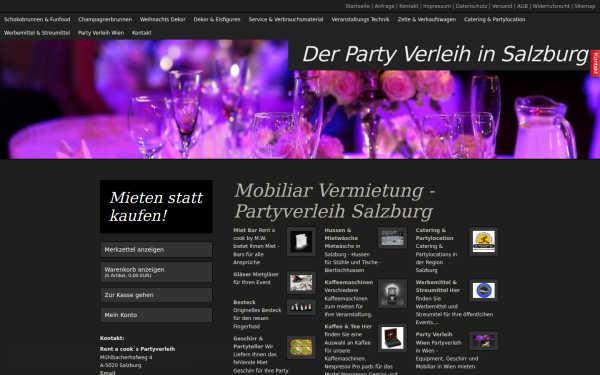Image resolution: width=600 pixels, height=375 pixels.
Task: Select Champagnerbrunnen in navigation bar
Action: tap(105, 20)
